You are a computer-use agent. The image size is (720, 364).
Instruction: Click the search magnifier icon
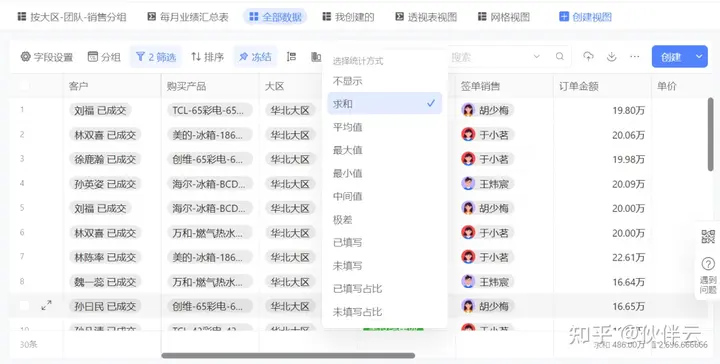coord(559,56)
